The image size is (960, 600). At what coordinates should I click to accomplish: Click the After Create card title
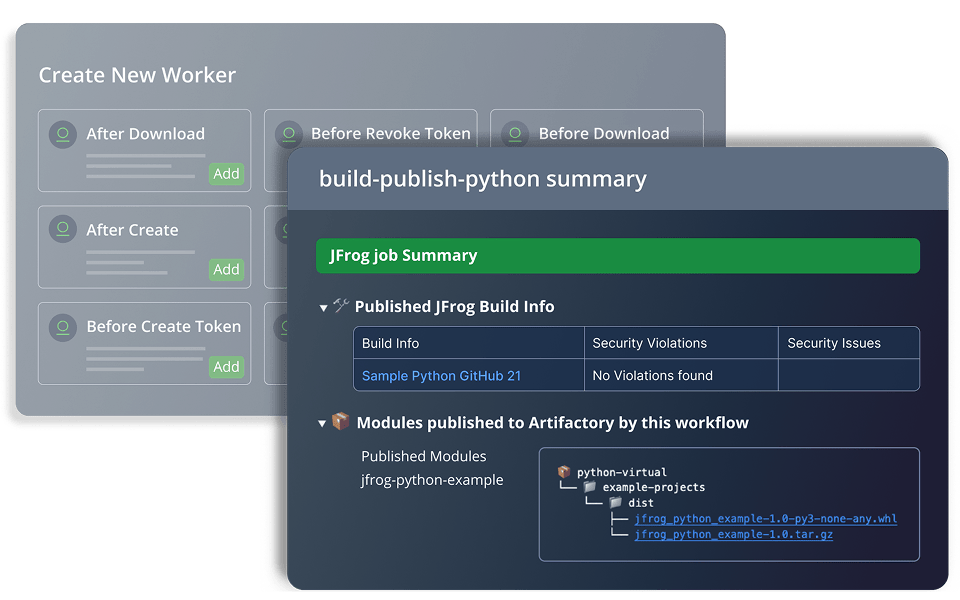coord(132,230)
